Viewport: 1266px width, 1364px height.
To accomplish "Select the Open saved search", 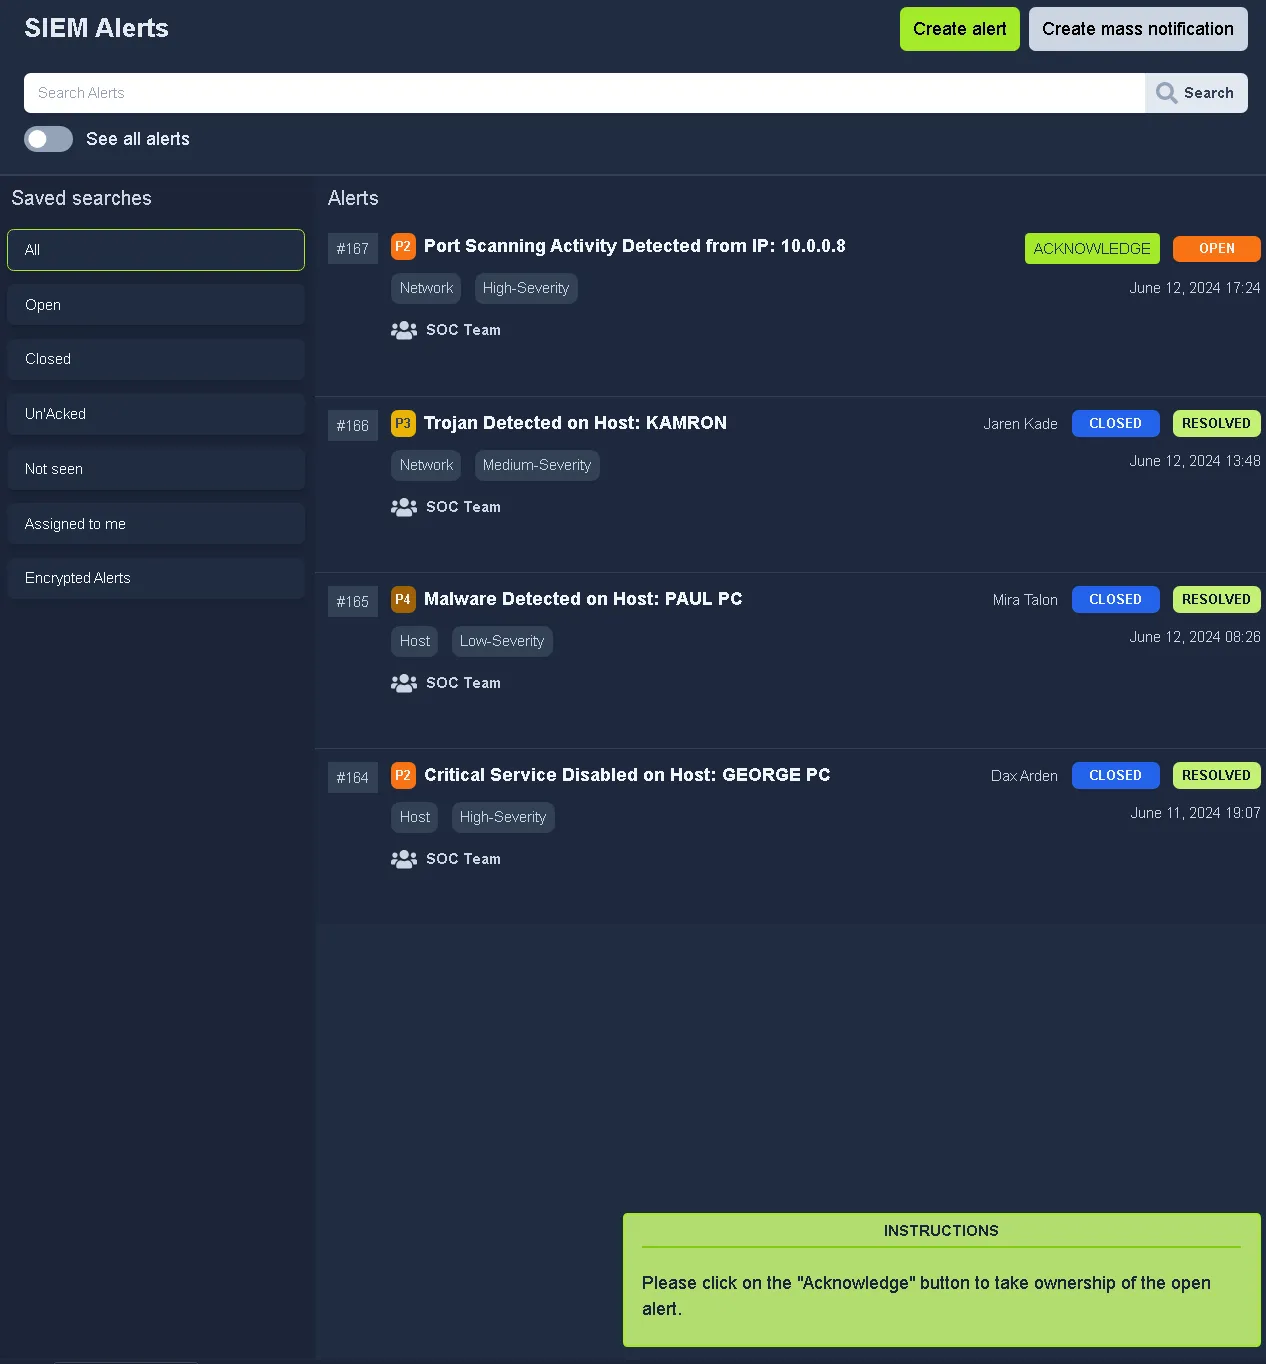I will pos(156,305).
